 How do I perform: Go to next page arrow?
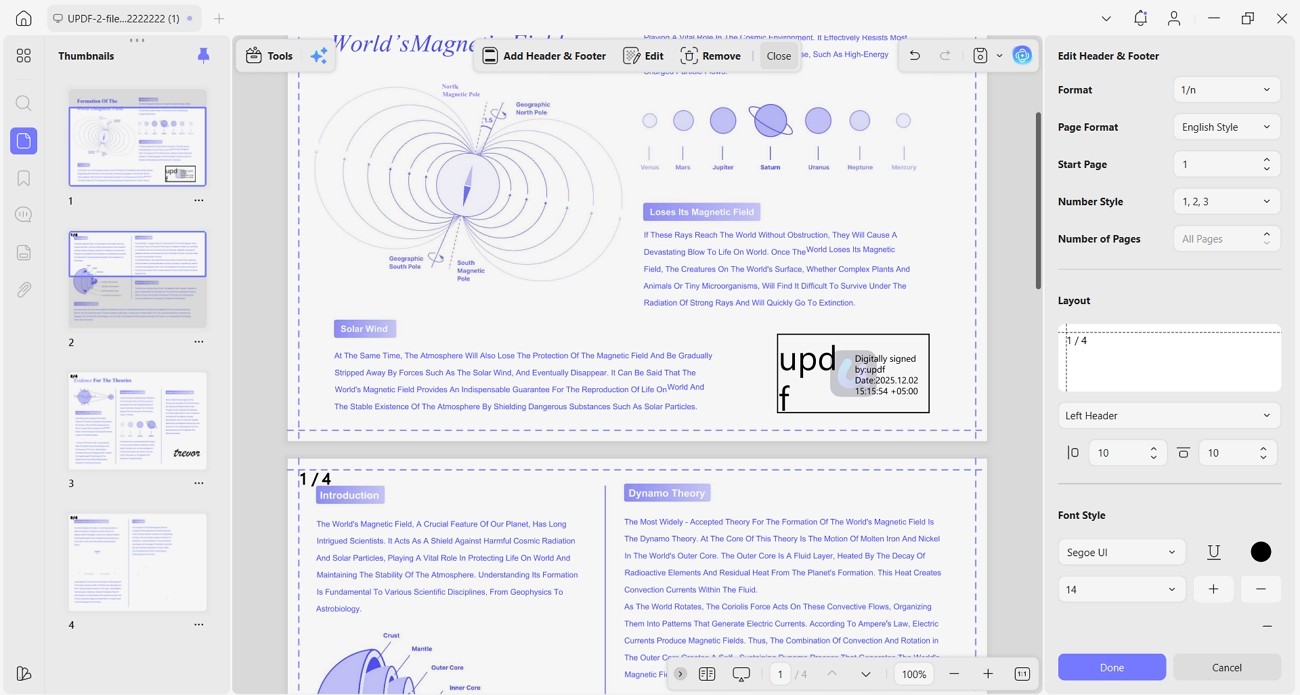pos(866,674)
